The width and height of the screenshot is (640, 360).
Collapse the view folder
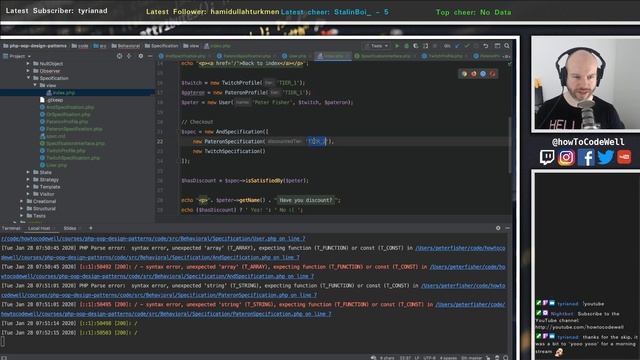click(x=35, y=85)
